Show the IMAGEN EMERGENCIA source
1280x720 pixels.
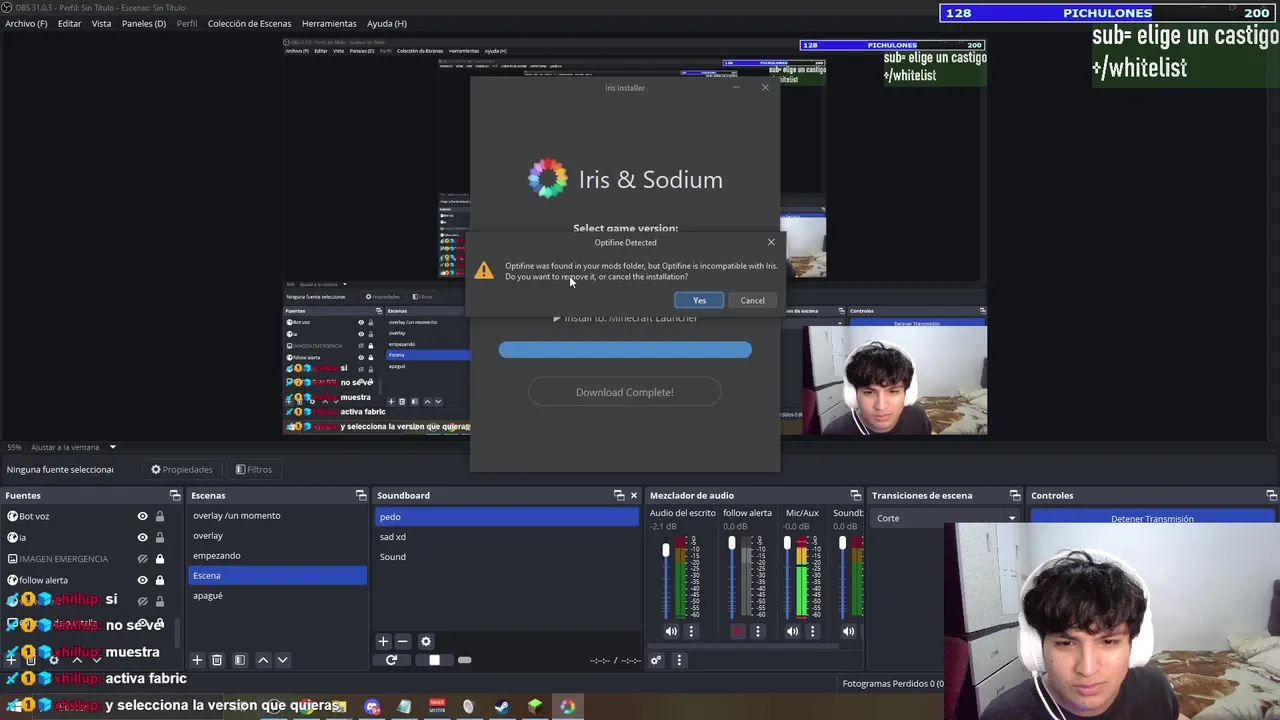[x=142, y=559]
